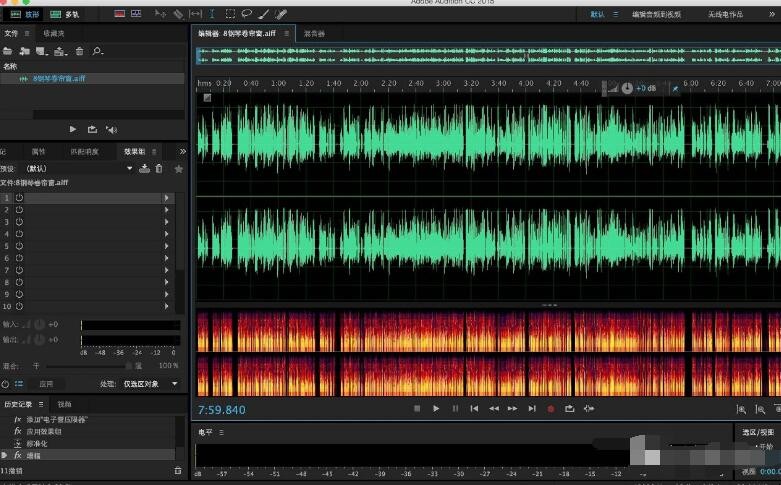Click the Record button in transport
The height and width of the screenshot is (485, 781).
click(x=550, y=408)
